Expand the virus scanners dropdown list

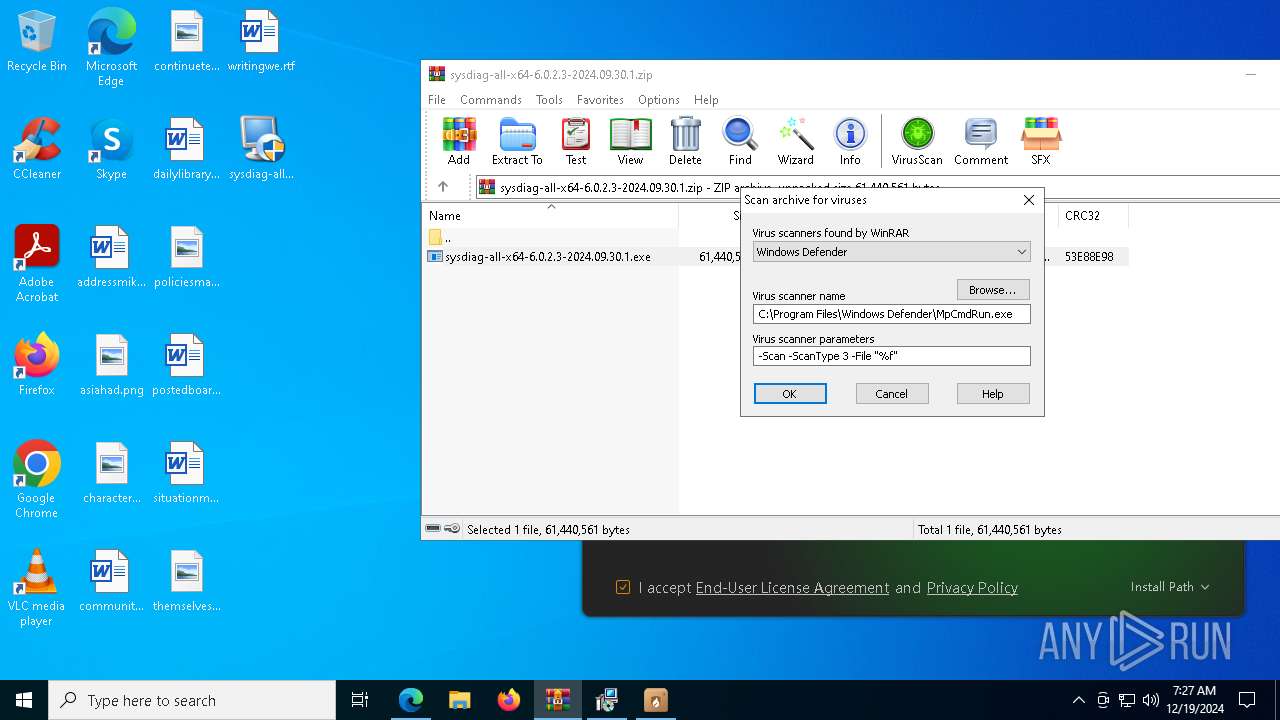coord(1021,252)
